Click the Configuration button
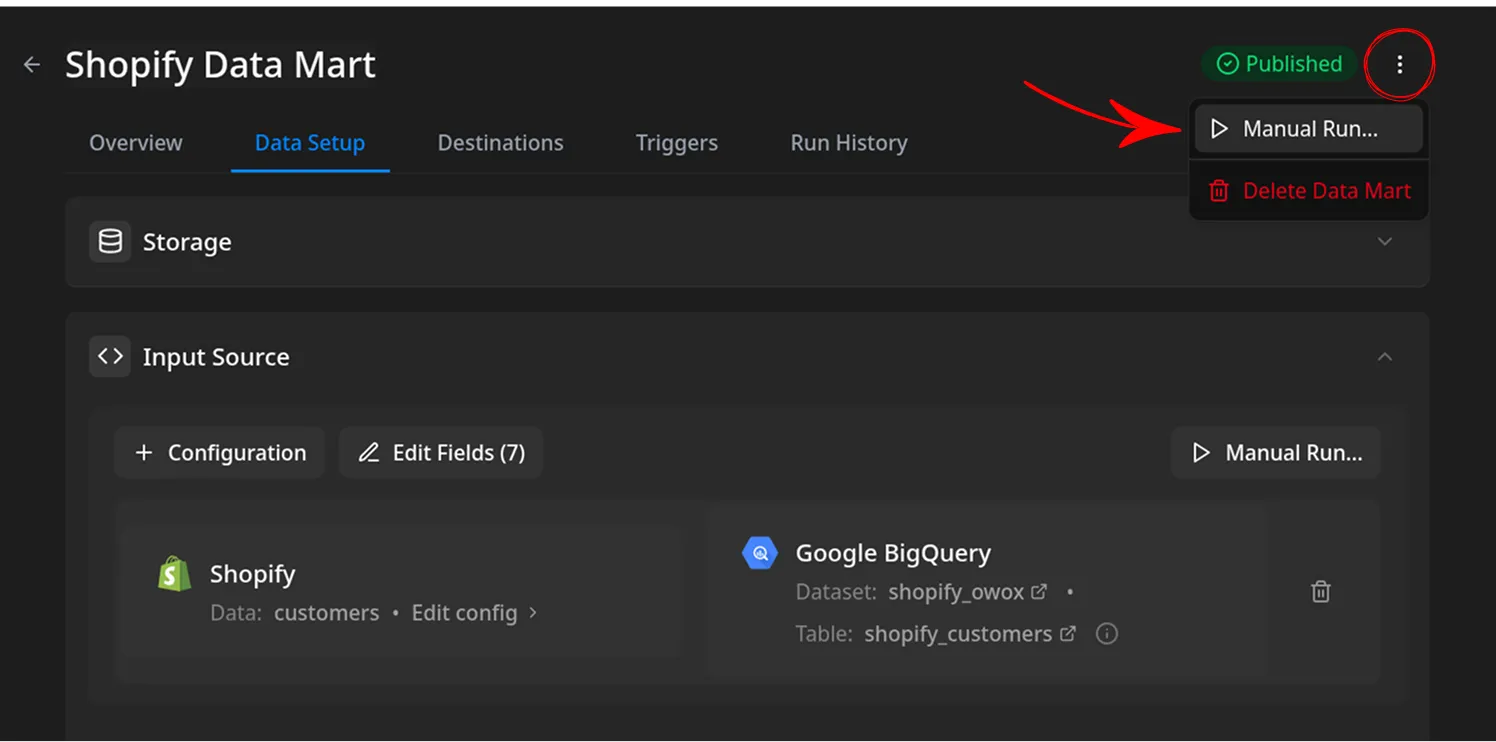The width and height of the screenshot is (1496, 742). [x=219, y=452]
